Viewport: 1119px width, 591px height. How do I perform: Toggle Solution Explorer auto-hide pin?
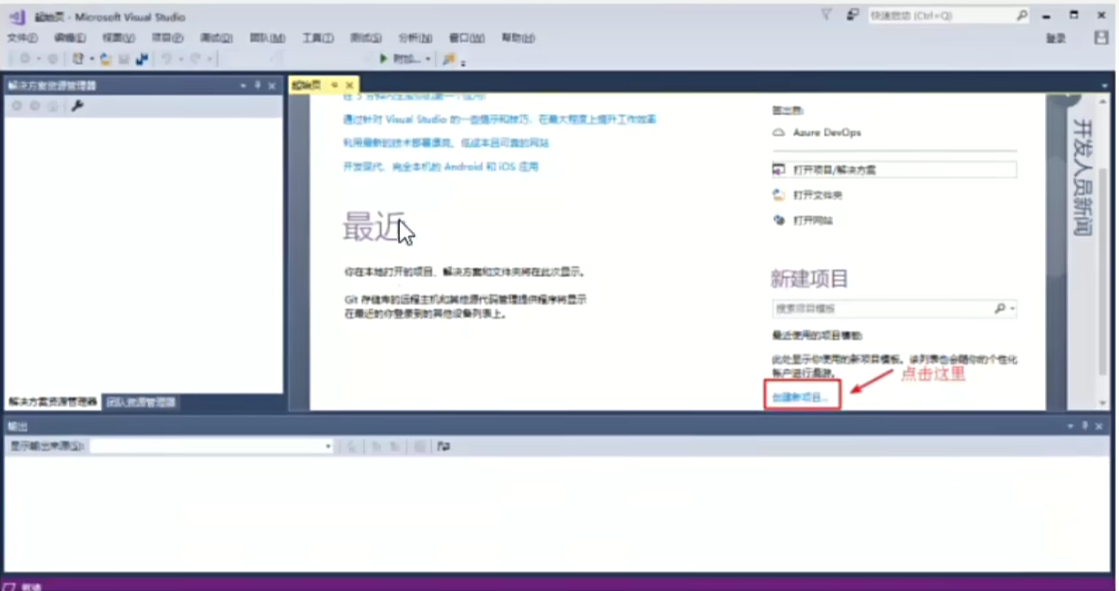pos(258,86)
